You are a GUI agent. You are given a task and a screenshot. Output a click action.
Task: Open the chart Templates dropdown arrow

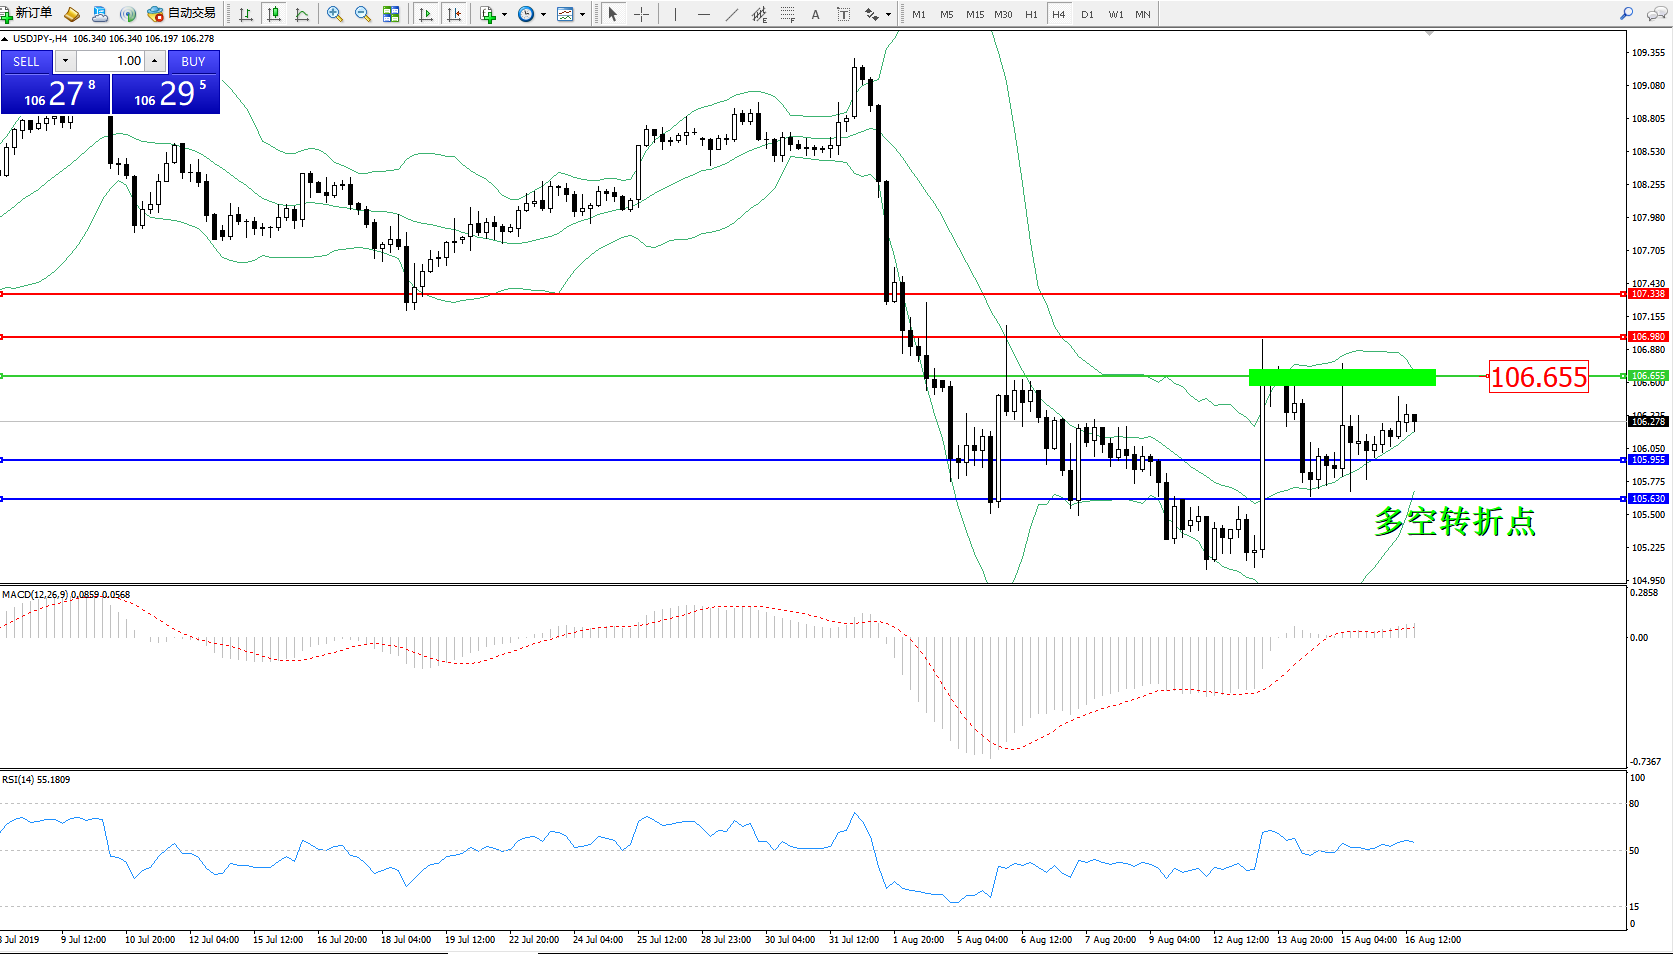point(582,14)
